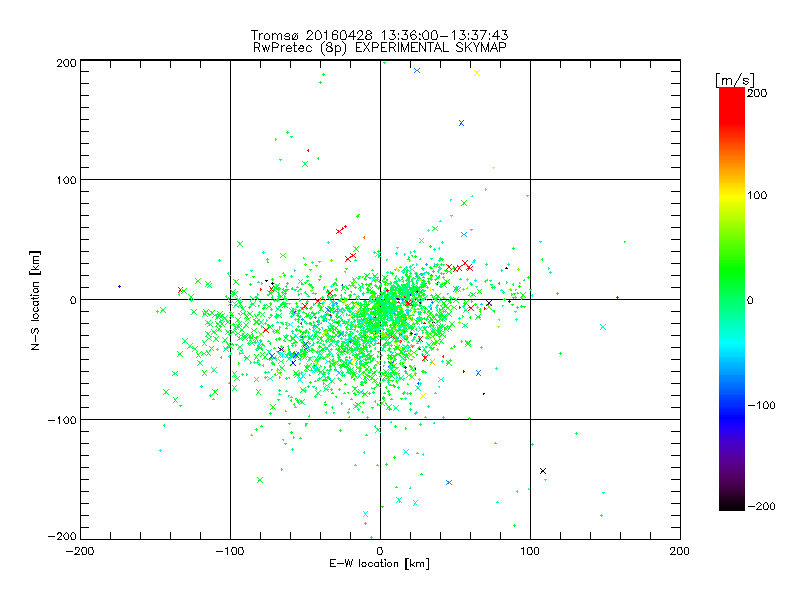Screen dimensions: 800x600
Task: Click the subtitle "RwPretec (8p) EXPERIMENTAL SKYMAP"
Action: coord(380,47)
